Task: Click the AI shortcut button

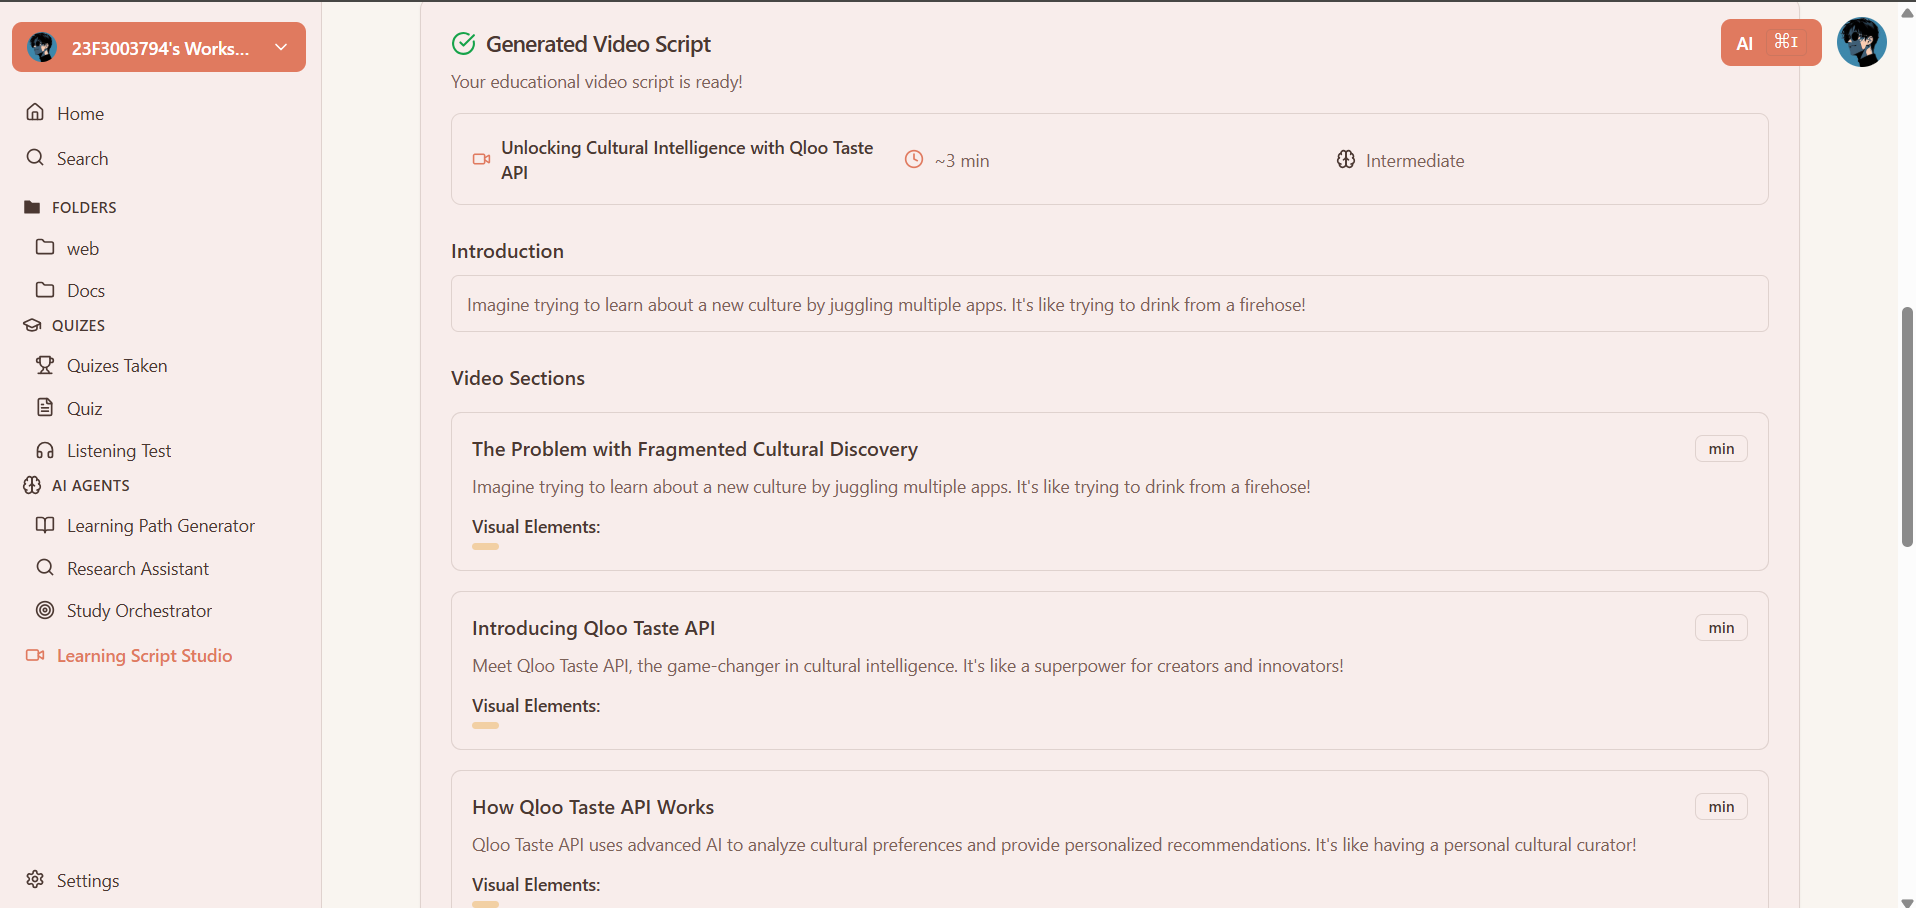Action: [1770, 43]
